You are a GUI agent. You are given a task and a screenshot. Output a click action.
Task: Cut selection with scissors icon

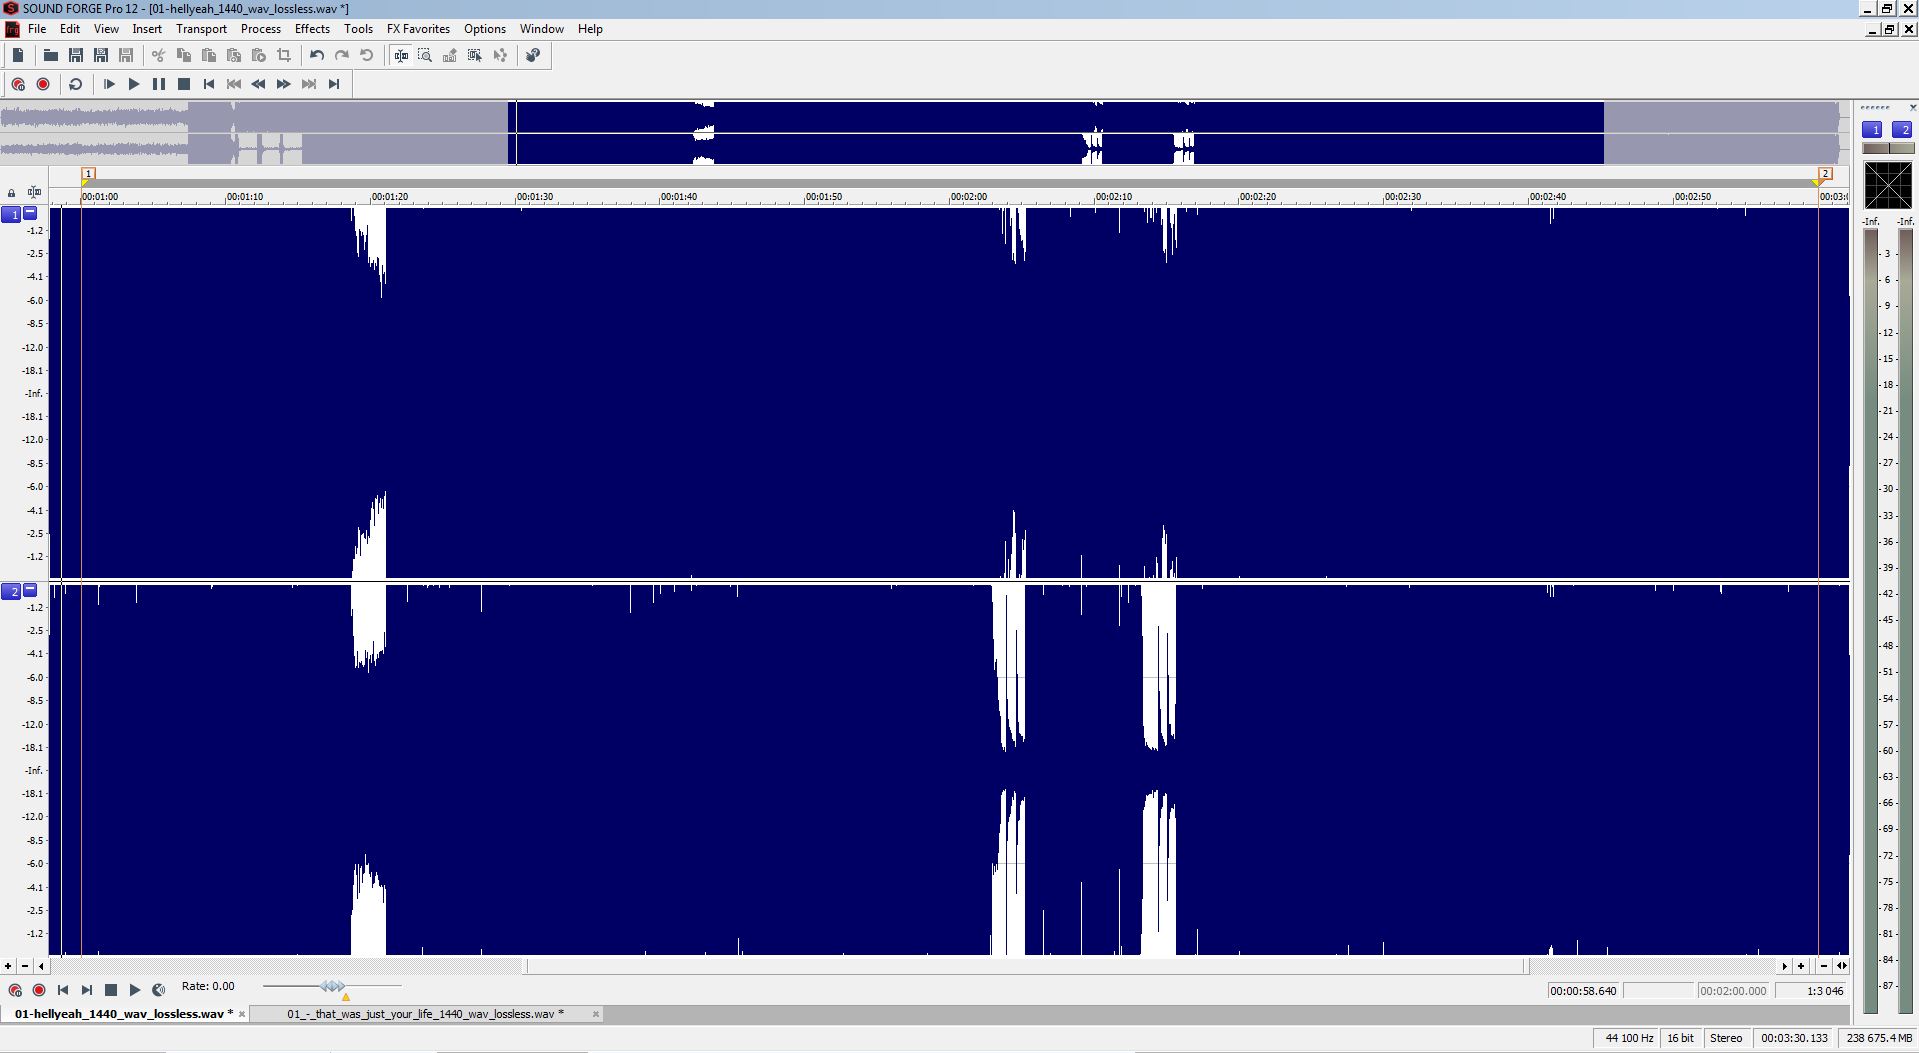click(x=158, y=56)
